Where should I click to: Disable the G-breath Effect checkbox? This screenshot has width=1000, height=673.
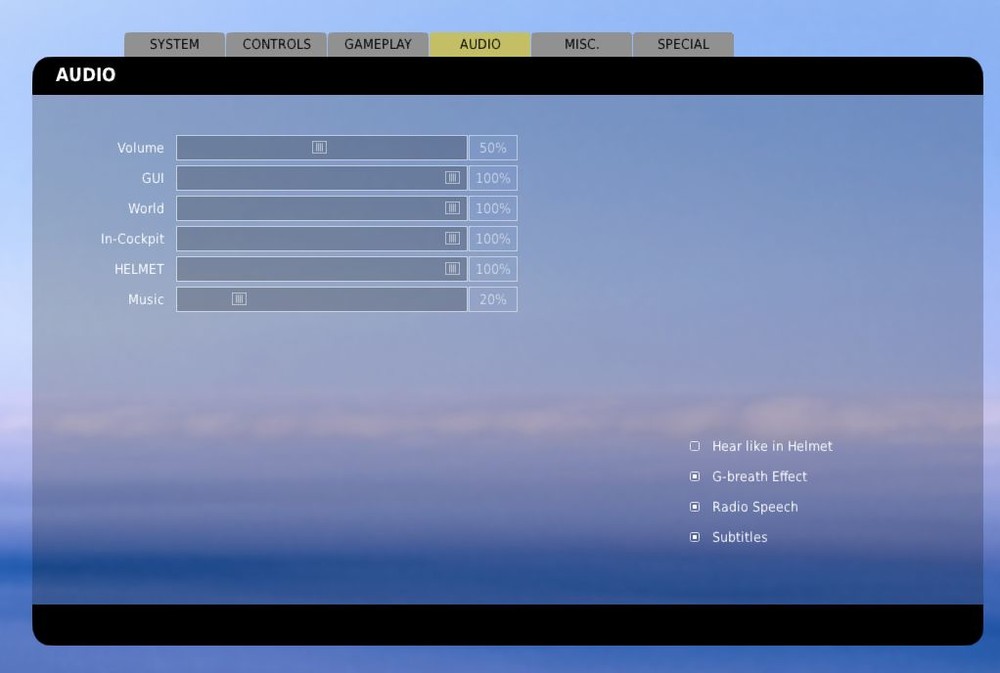pos(695,477)
